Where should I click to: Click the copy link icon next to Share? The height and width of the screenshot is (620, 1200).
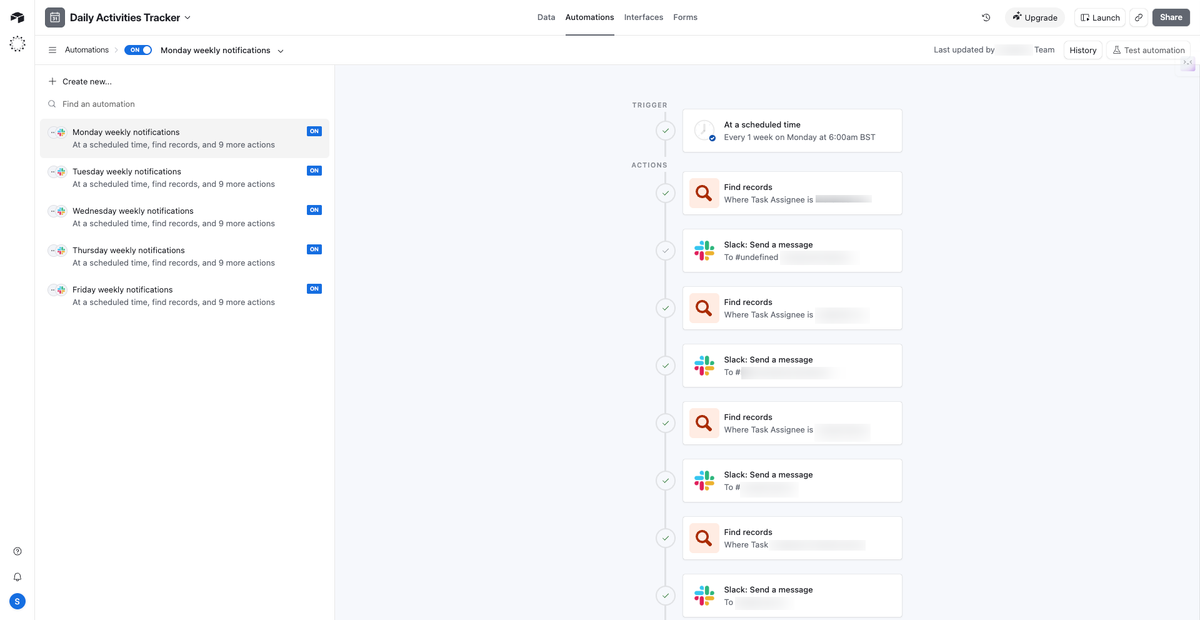(x=1138, y=17)
